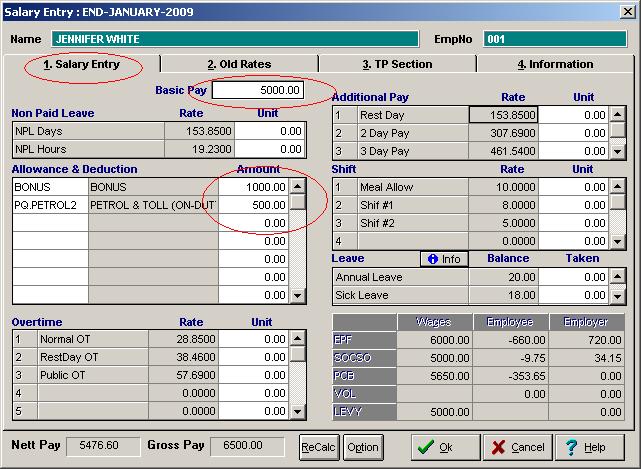This screenshot has width=641, height=469.
Task: Click the BONUS code cell
Action: point(51,187)
